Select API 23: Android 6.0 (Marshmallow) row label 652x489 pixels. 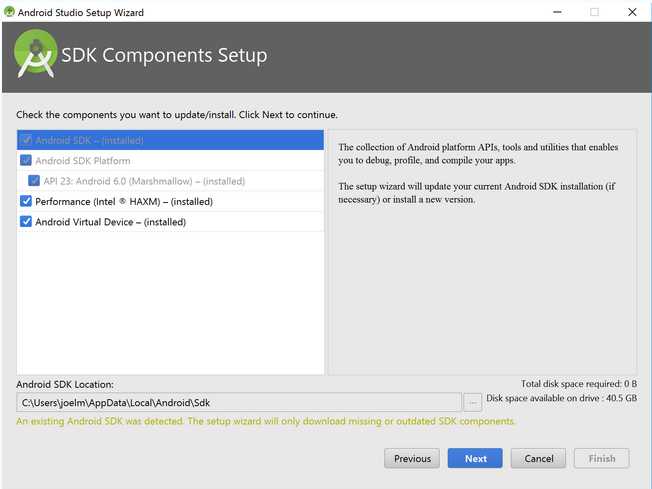point(144,181)
